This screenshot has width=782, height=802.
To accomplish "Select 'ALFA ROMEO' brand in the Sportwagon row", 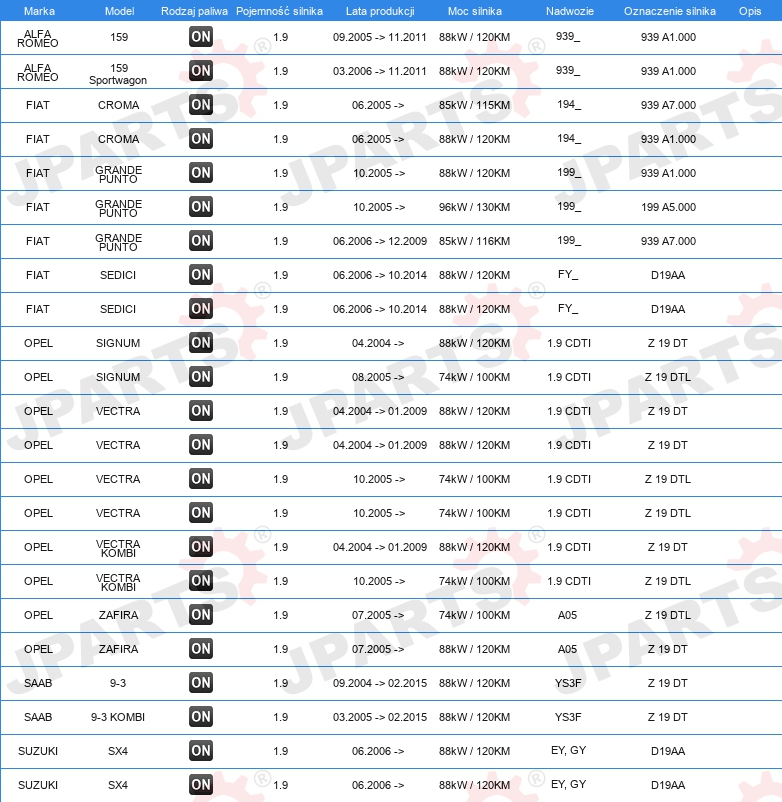I will point(38,72).
